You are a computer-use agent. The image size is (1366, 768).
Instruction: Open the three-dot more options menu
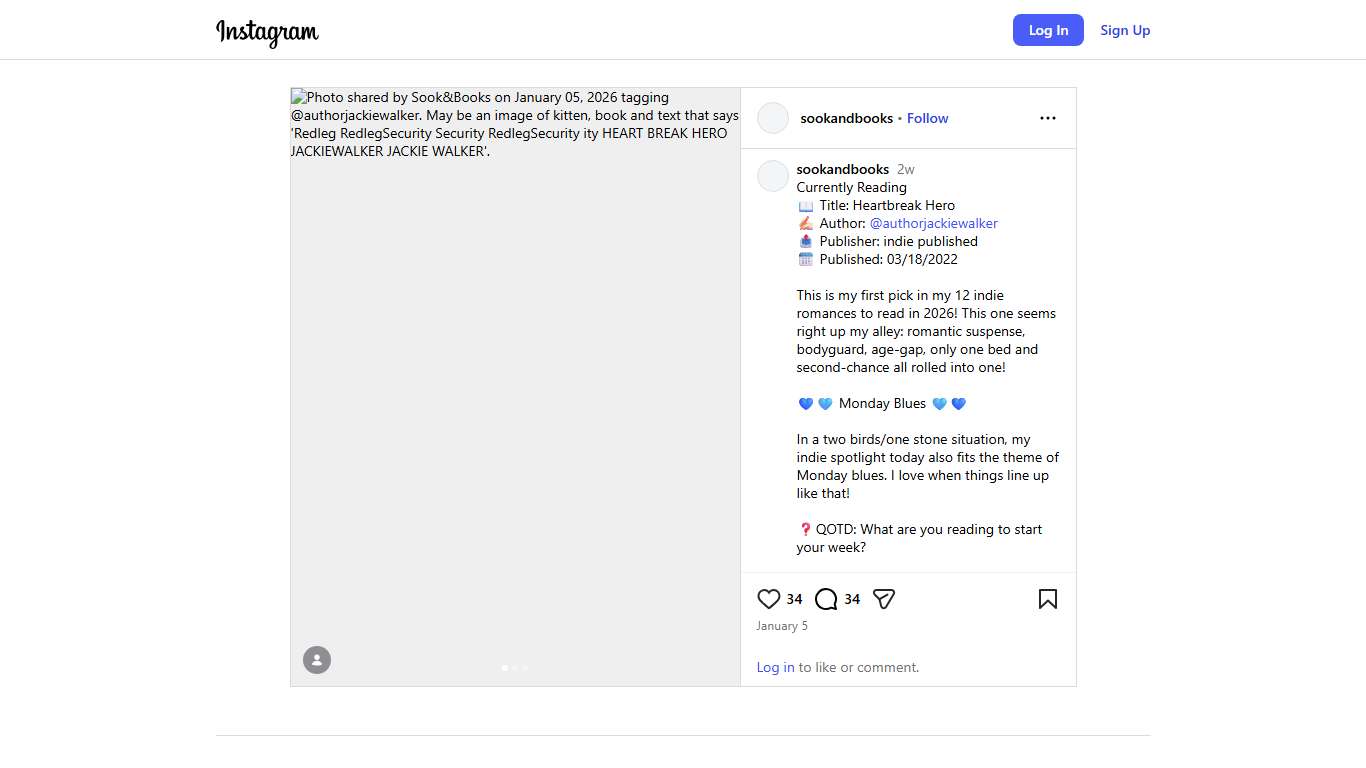[1047, 118]
